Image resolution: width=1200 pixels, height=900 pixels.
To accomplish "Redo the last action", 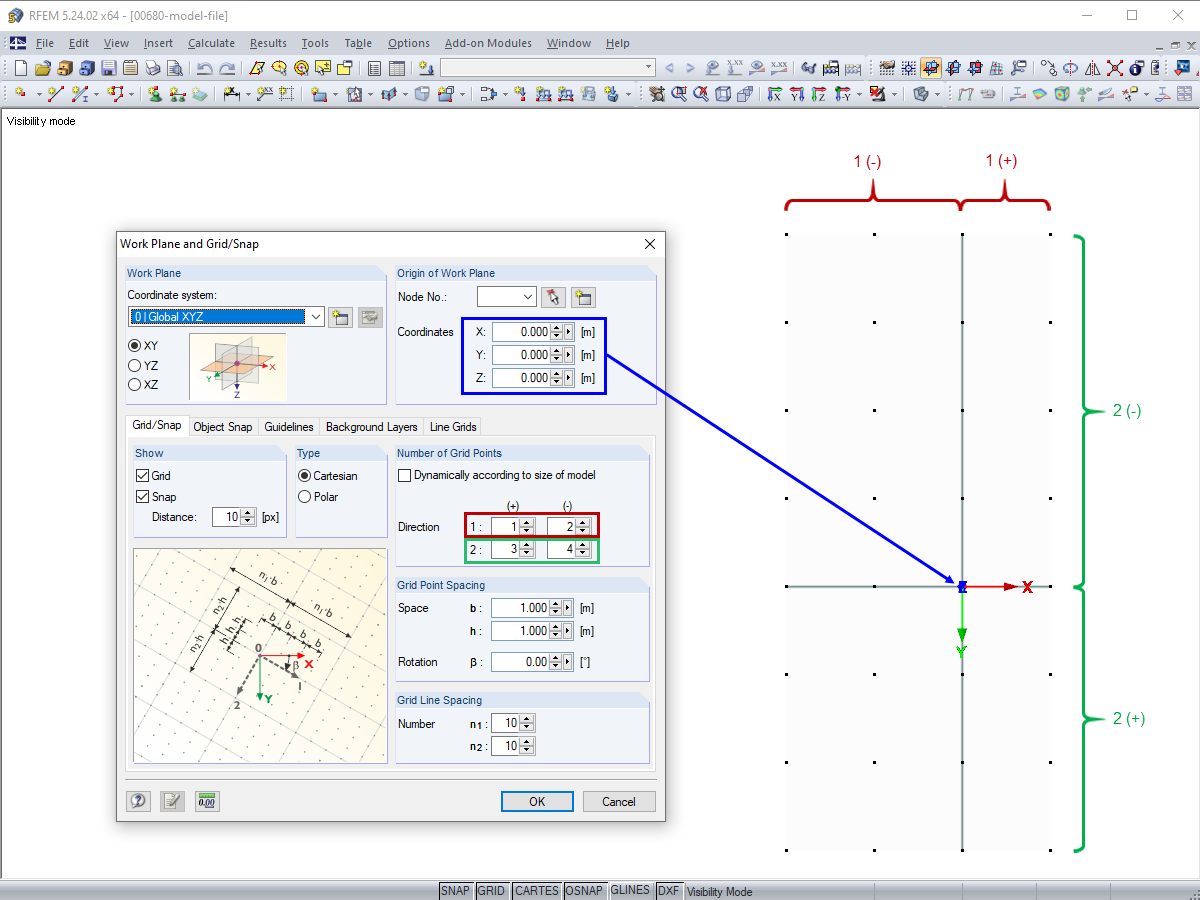I will tap(227, 68).
